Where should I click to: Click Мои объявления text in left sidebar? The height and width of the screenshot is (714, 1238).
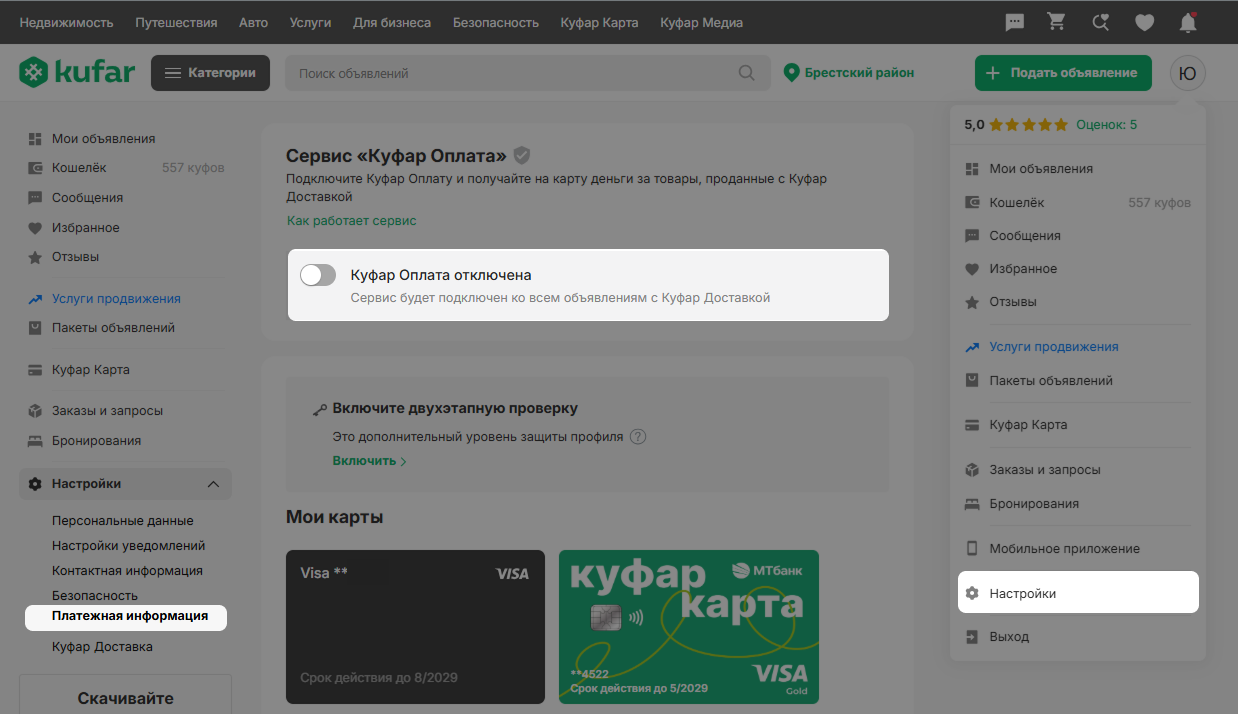pos(104,139)
